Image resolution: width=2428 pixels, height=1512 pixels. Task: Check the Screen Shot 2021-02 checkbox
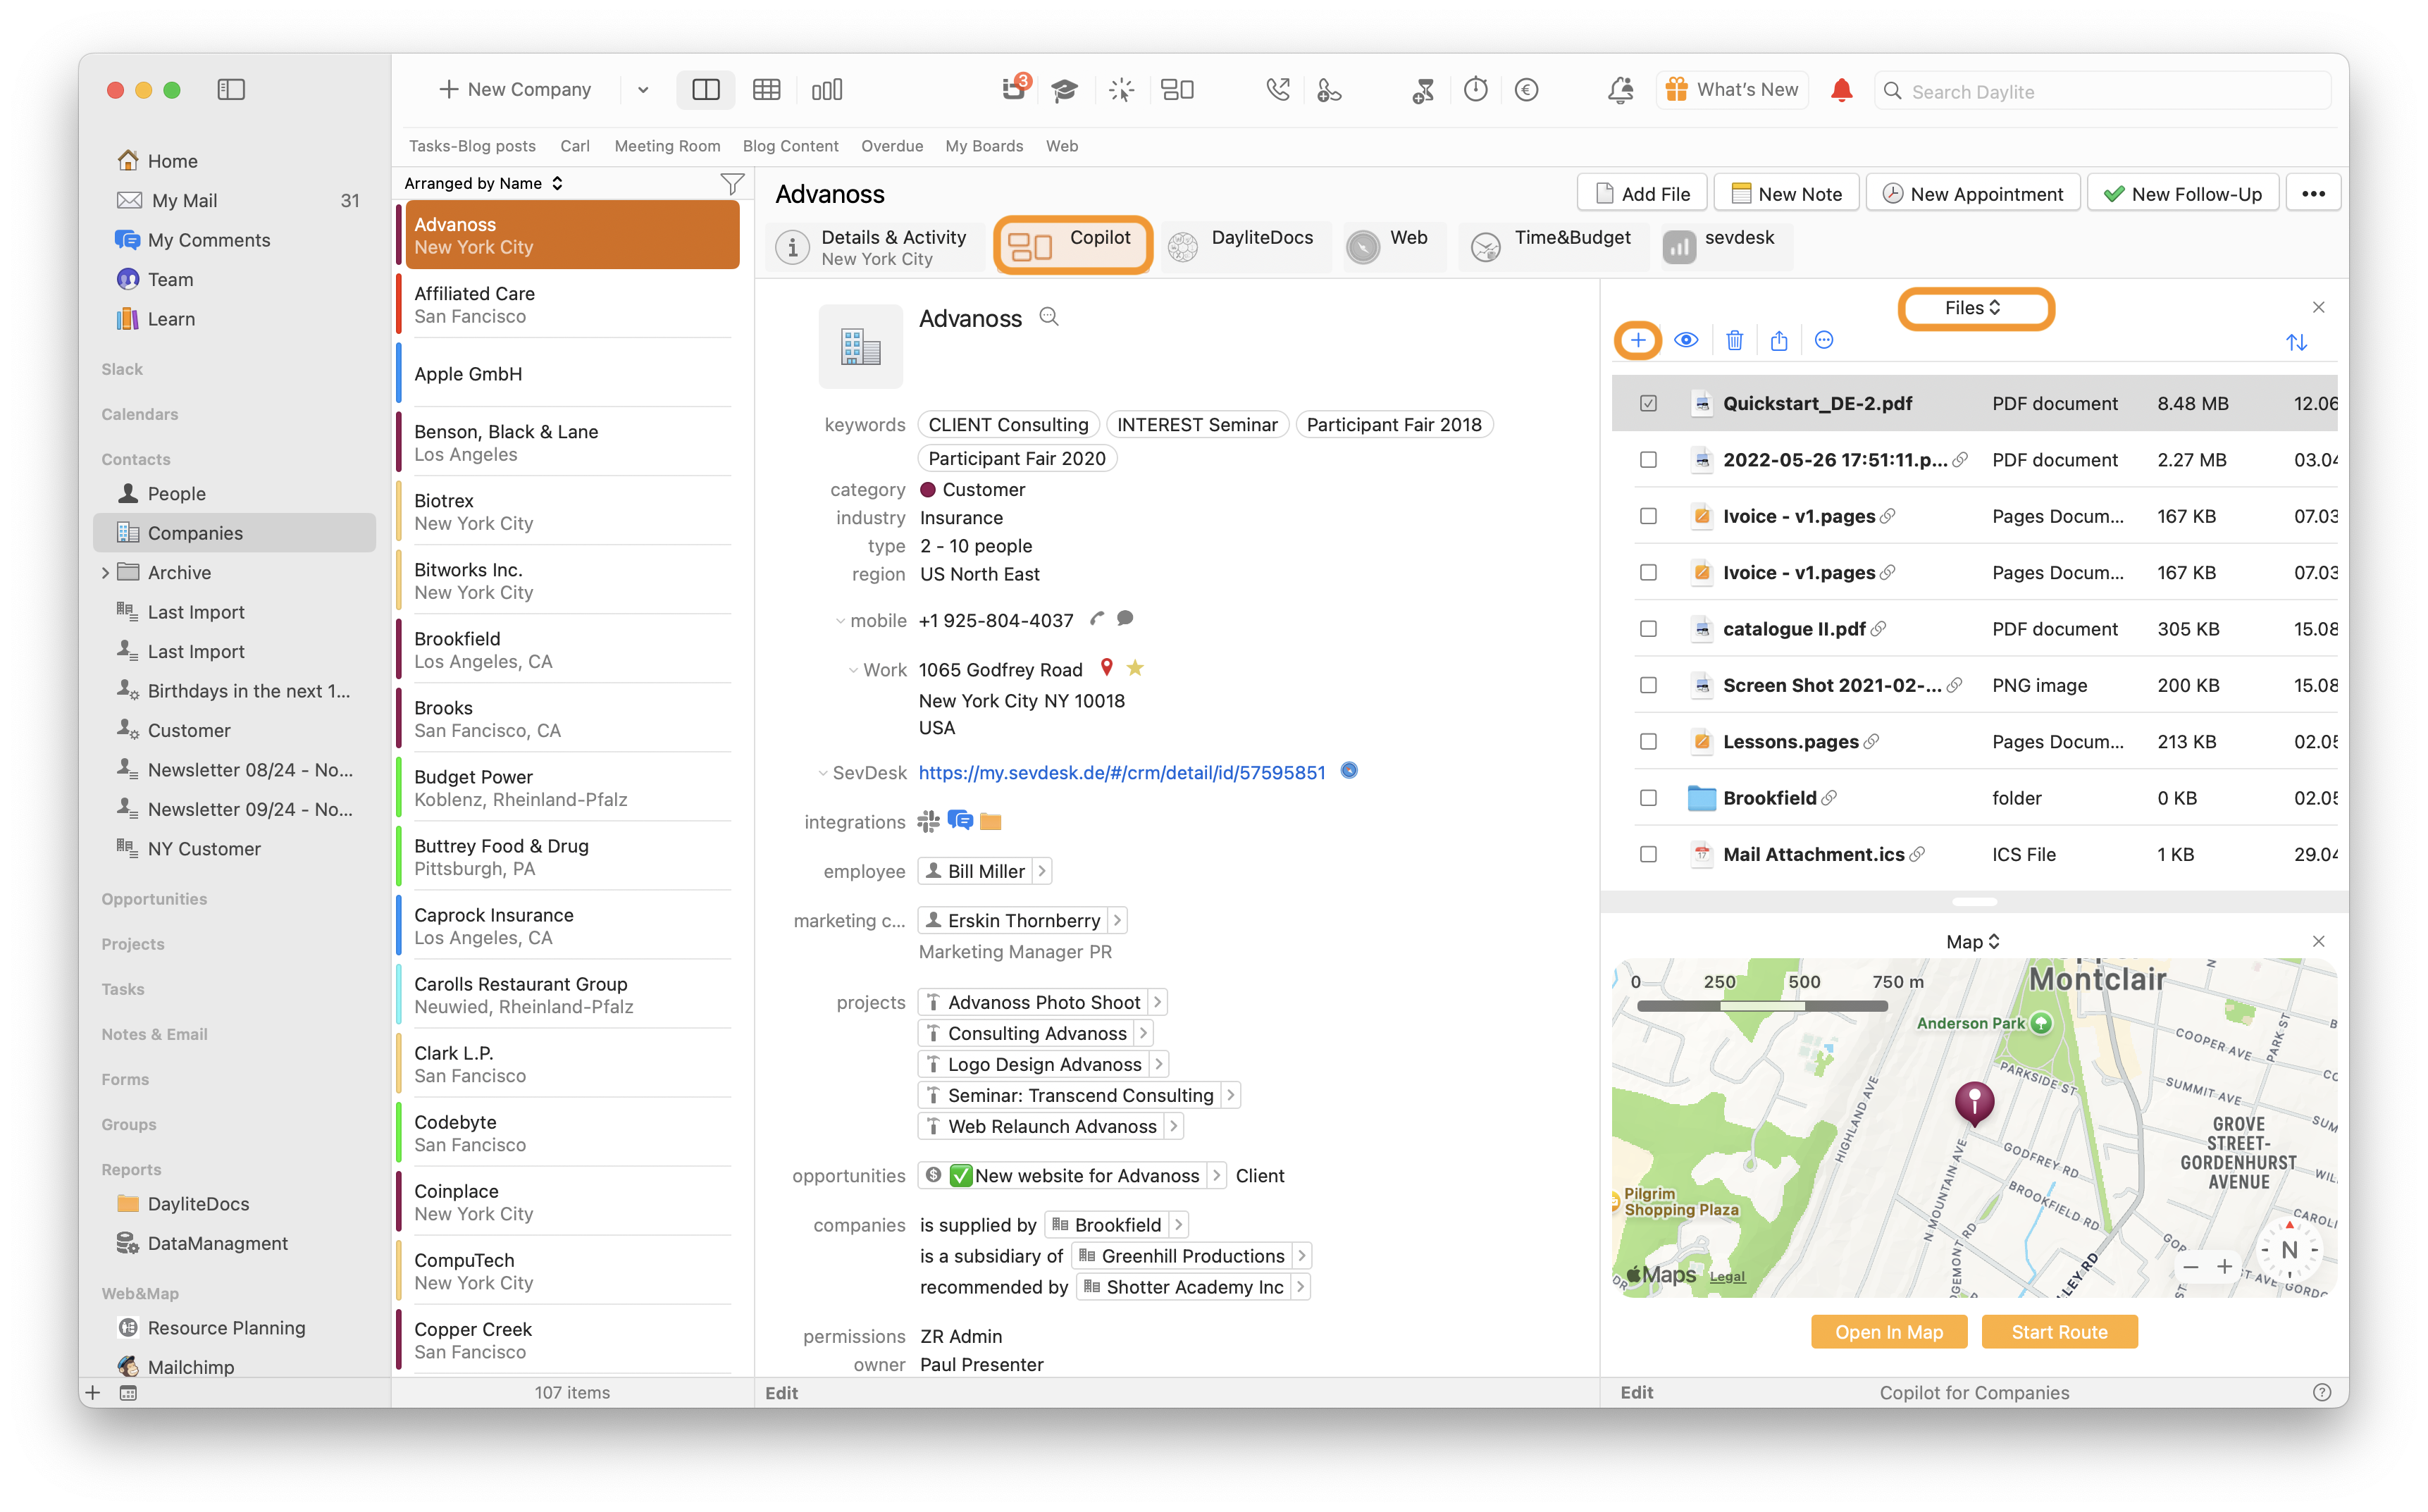tap(1648, 685)
